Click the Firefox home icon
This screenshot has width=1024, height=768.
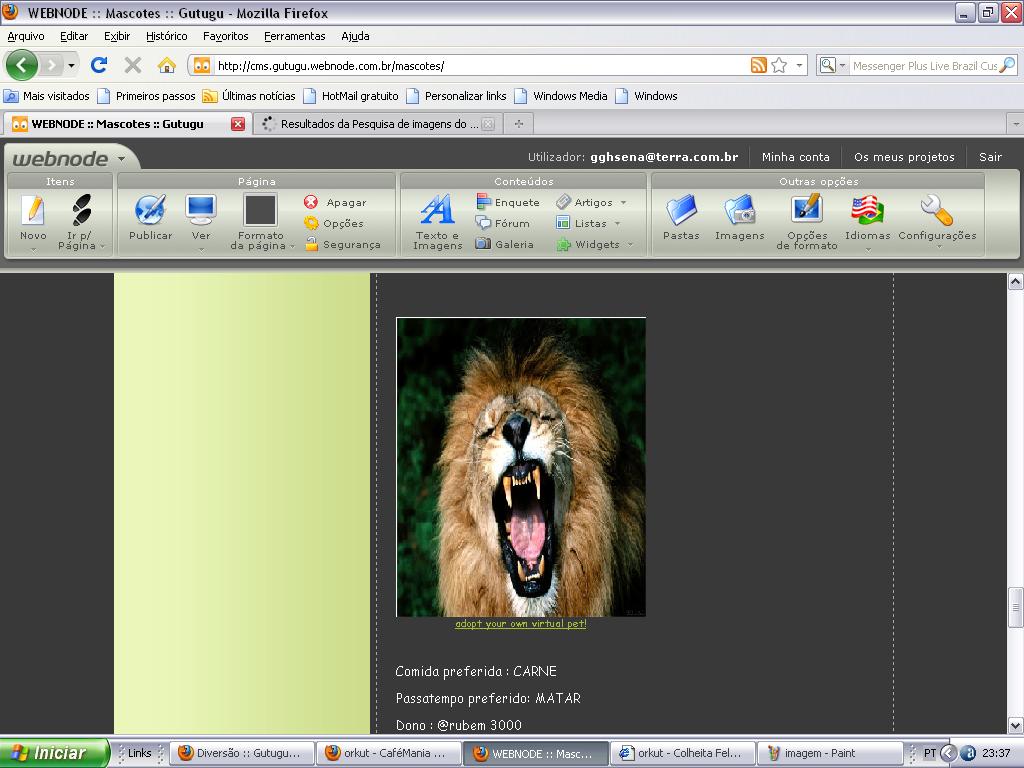tap(167, 66)
